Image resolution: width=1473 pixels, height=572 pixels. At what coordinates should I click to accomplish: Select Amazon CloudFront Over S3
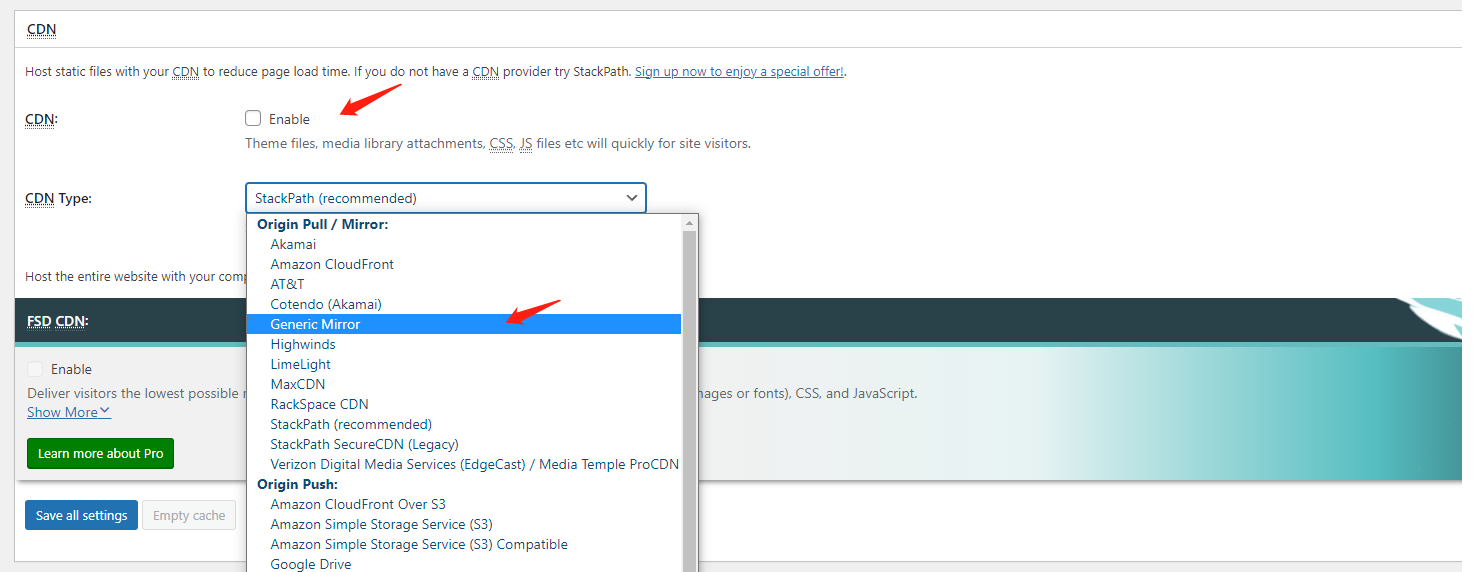click(x=464, y=504)
